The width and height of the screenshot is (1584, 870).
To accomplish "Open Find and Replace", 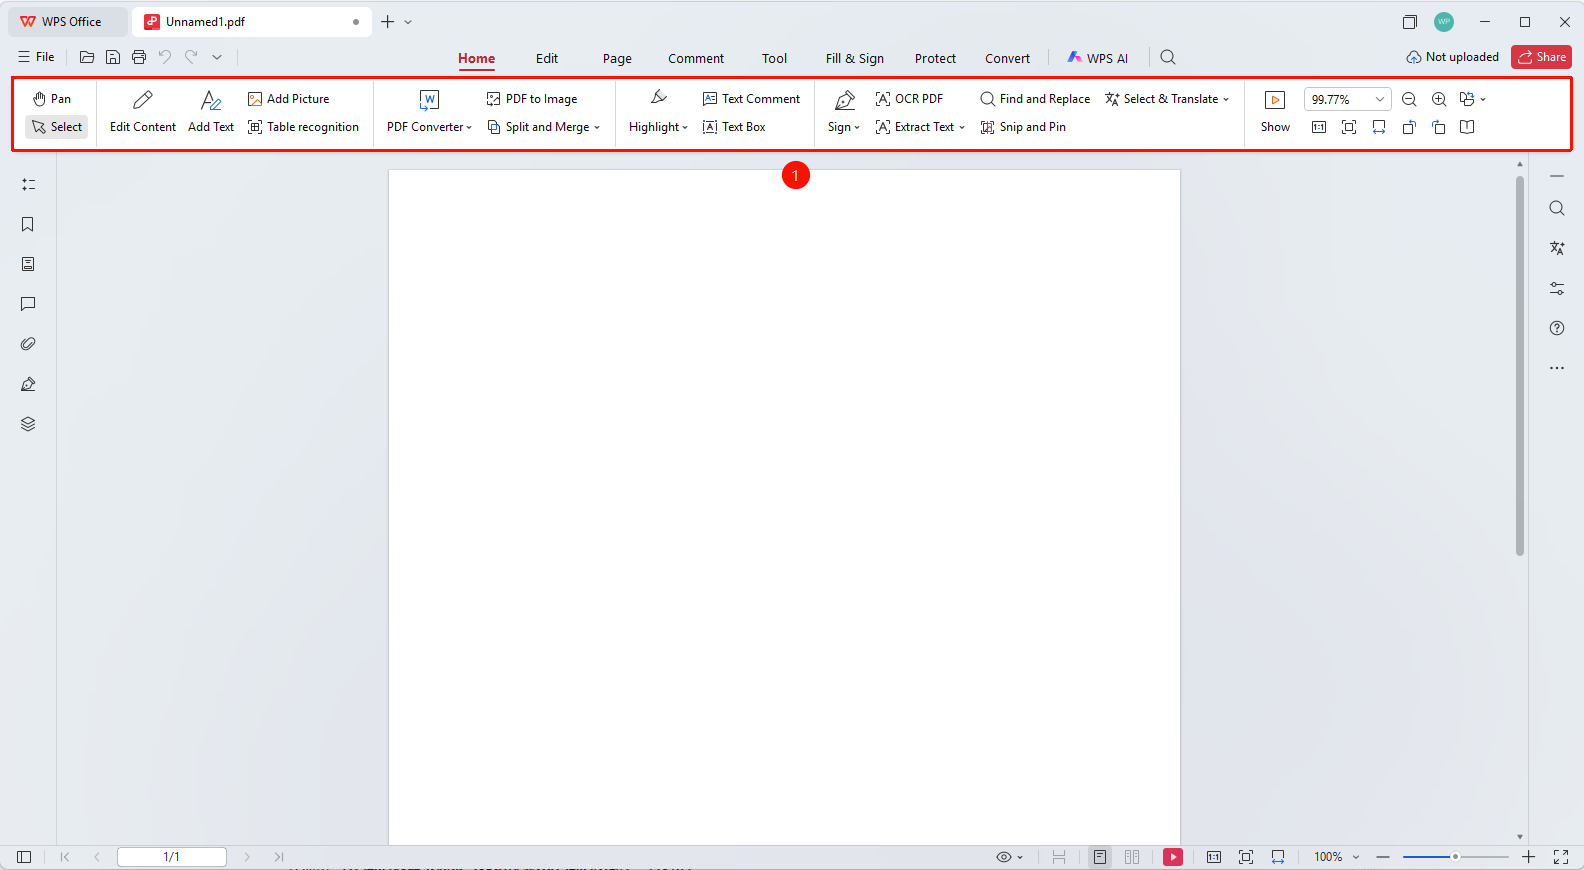I will (1035, 99).
